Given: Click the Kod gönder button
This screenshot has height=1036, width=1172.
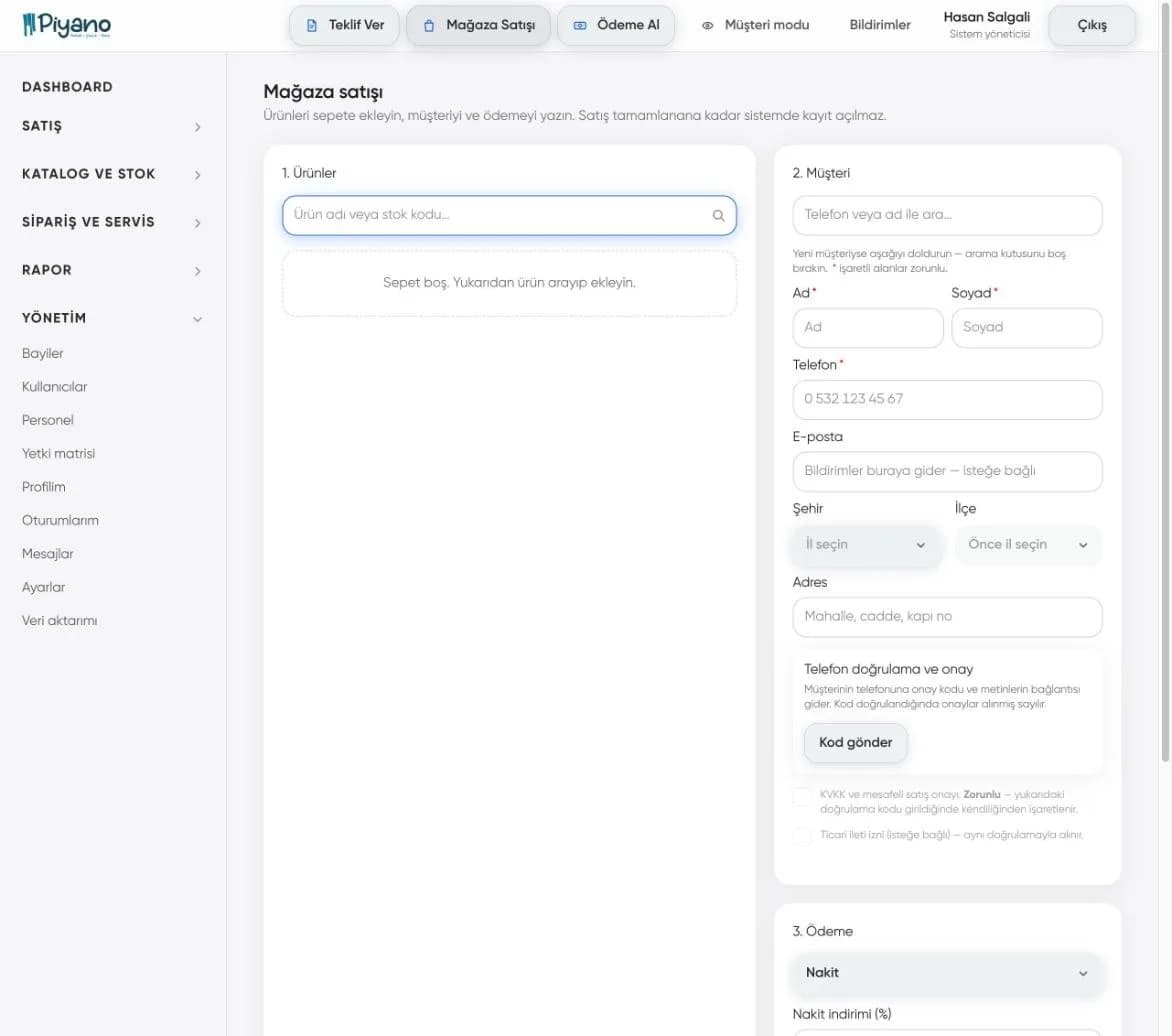Looking at the screenshot, I should pyautogui.click(x=855, y=743).
